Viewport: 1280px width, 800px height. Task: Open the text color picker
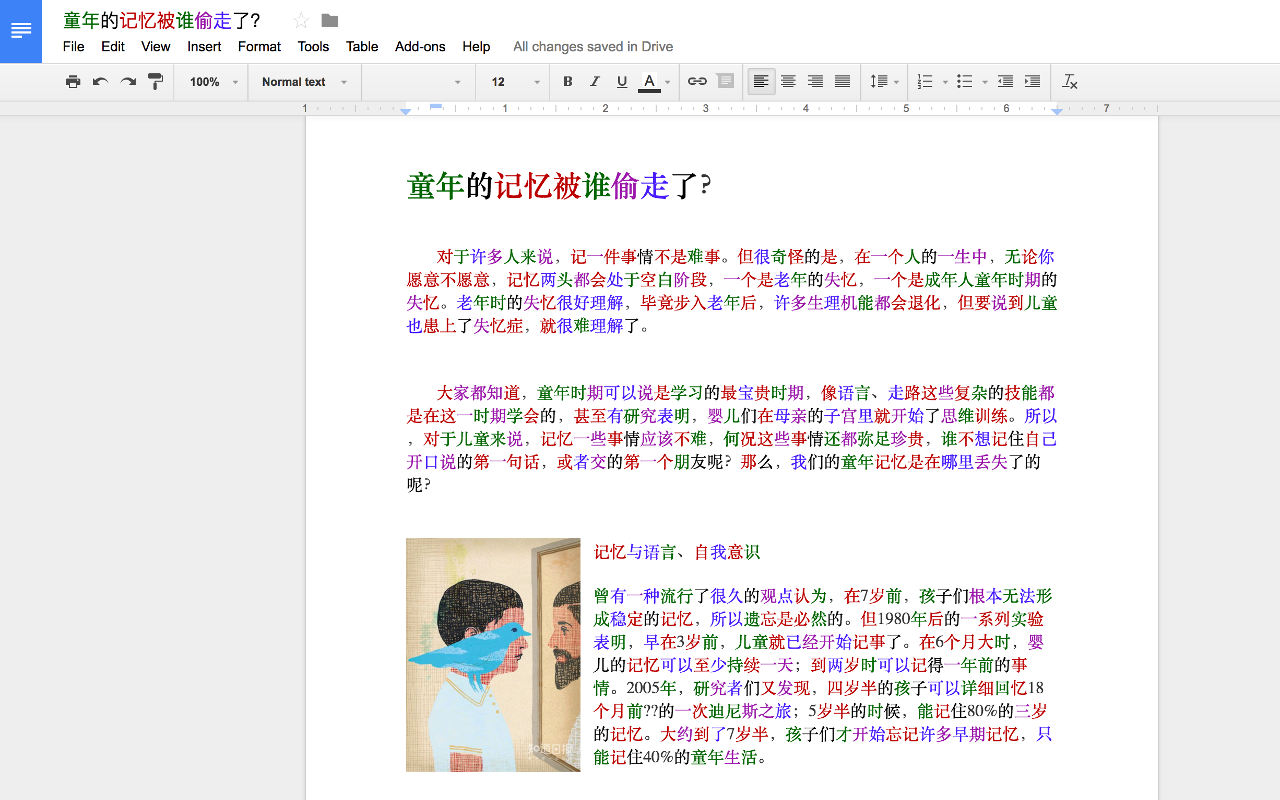tap(650, 81)
